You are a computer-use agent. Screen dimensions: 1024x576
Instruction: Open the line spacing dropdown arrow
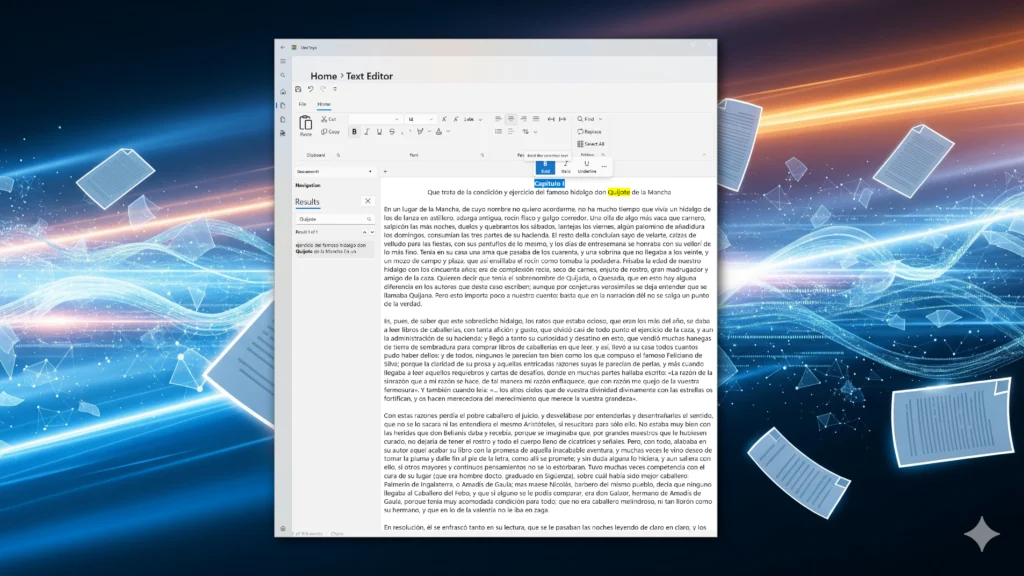(x=536, y=132)
